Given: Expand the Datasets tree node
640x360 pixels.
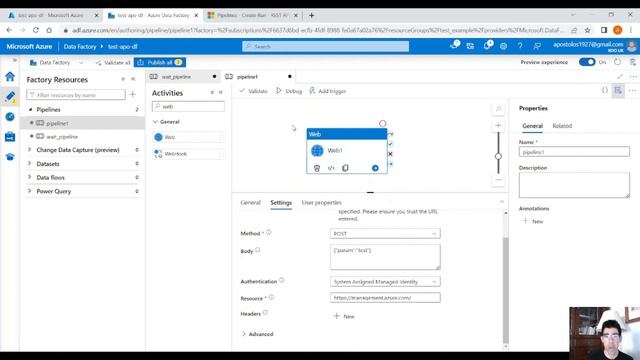Looking at the screenshot, I should [29, 164].
